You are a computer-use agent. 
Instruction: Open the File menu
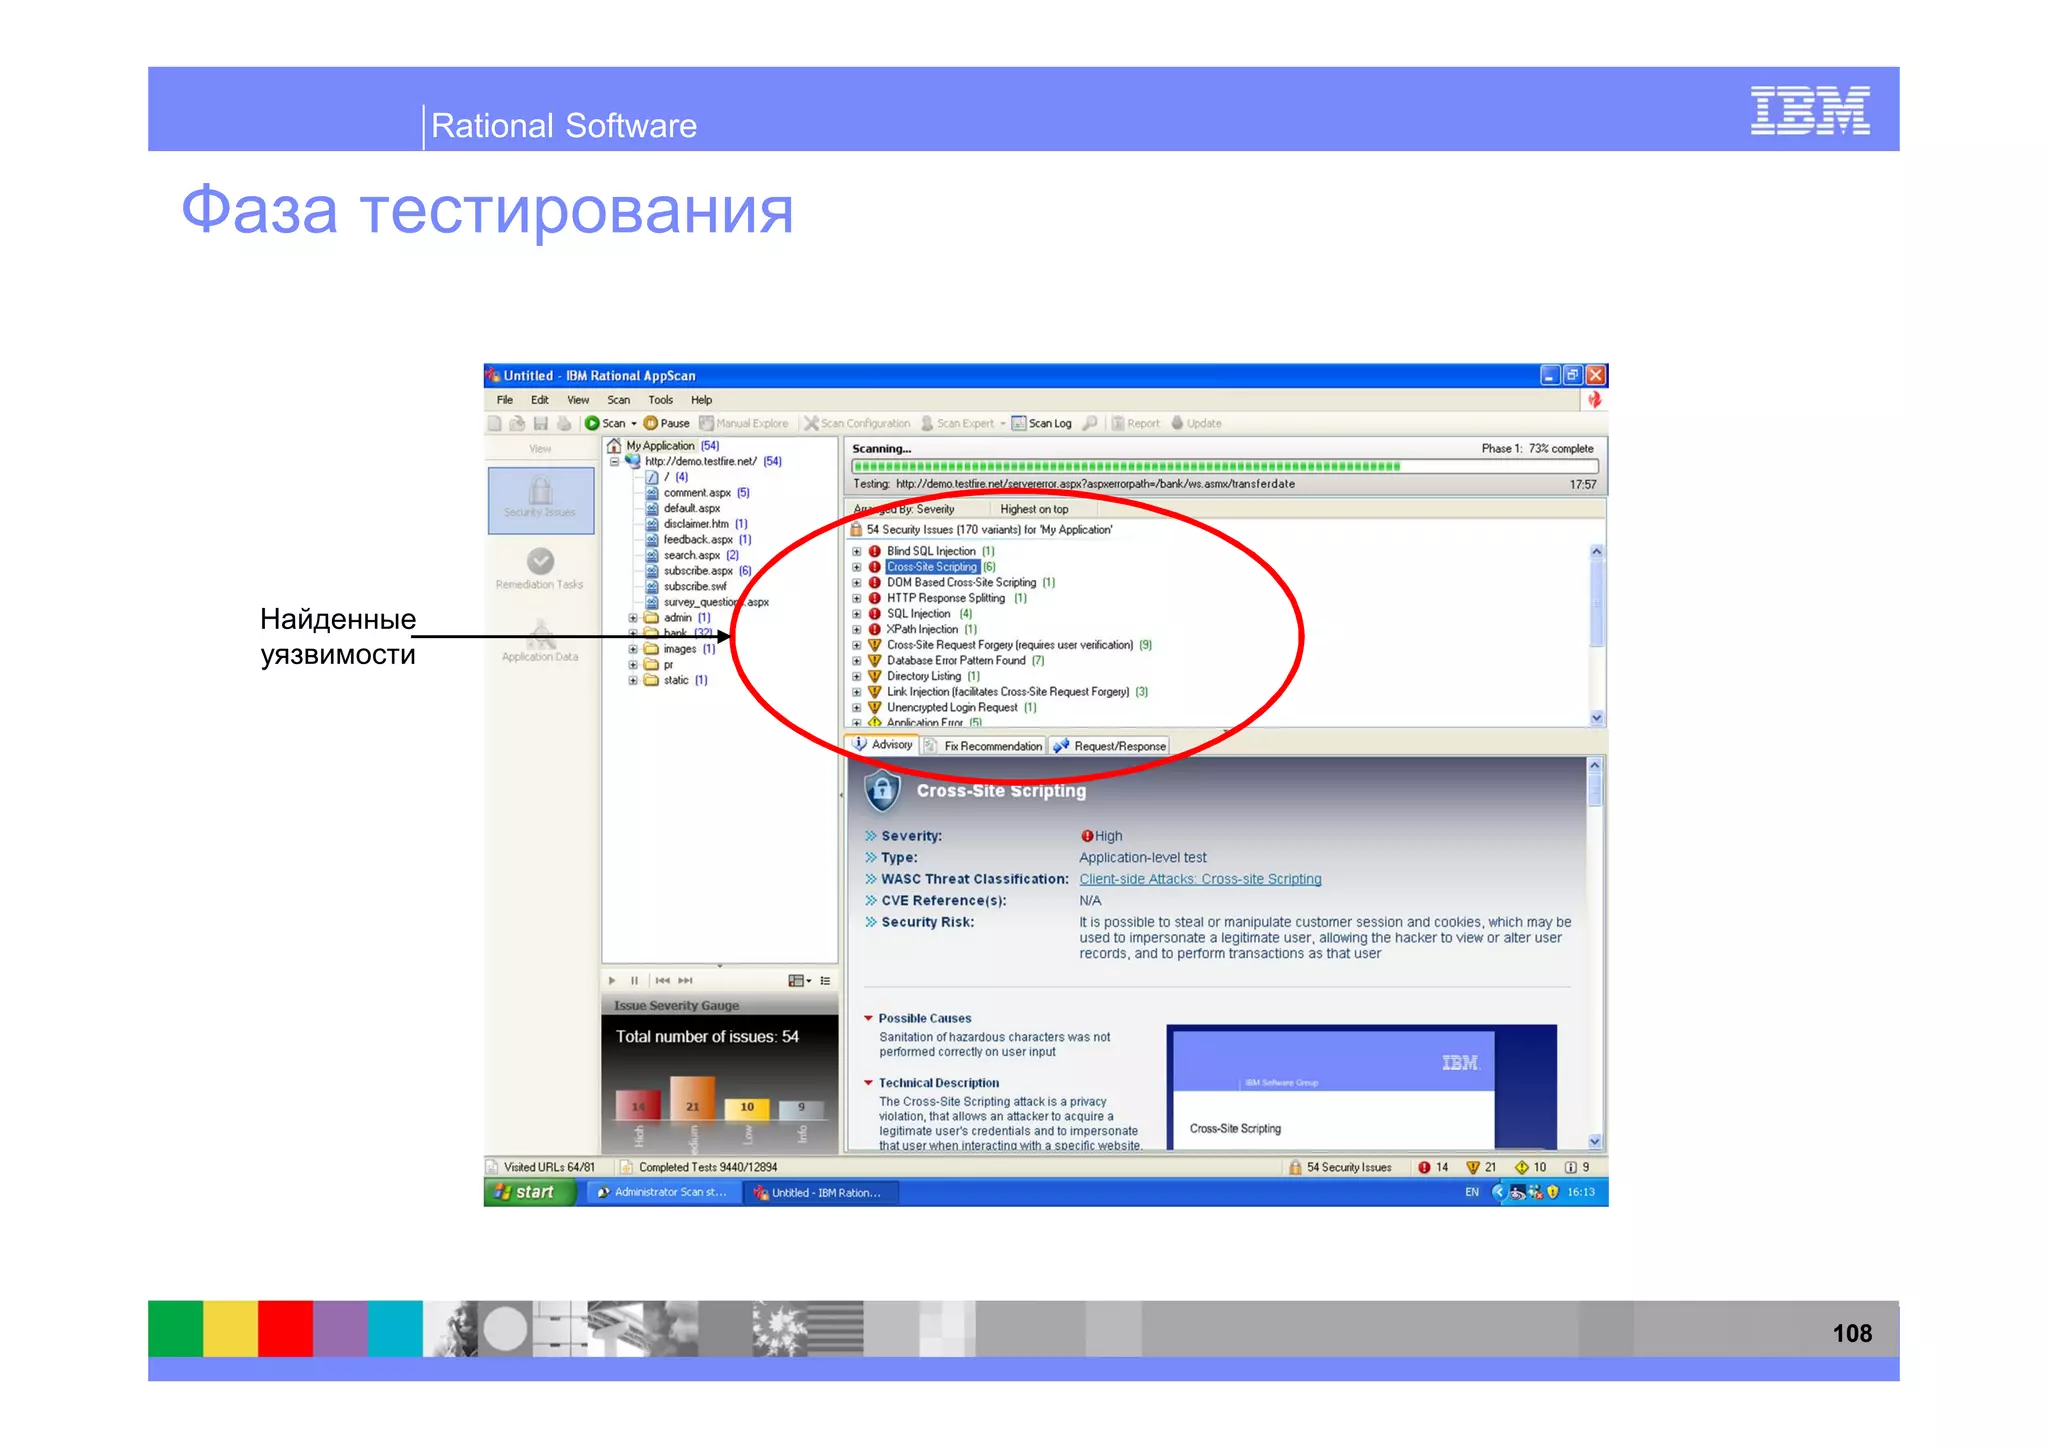(505, 400)
